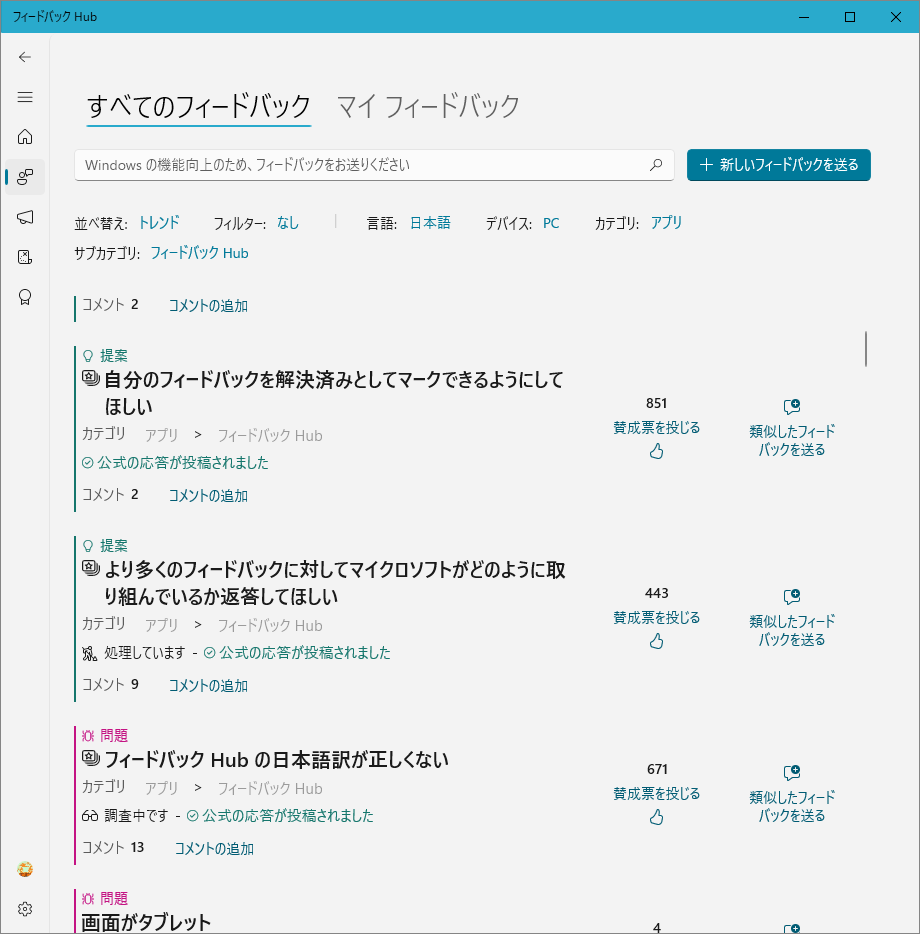This screenshot has height=934, width=920.
Task: Click thumbs-up icon for 671-vote feedback
Action: pos(656,817)
